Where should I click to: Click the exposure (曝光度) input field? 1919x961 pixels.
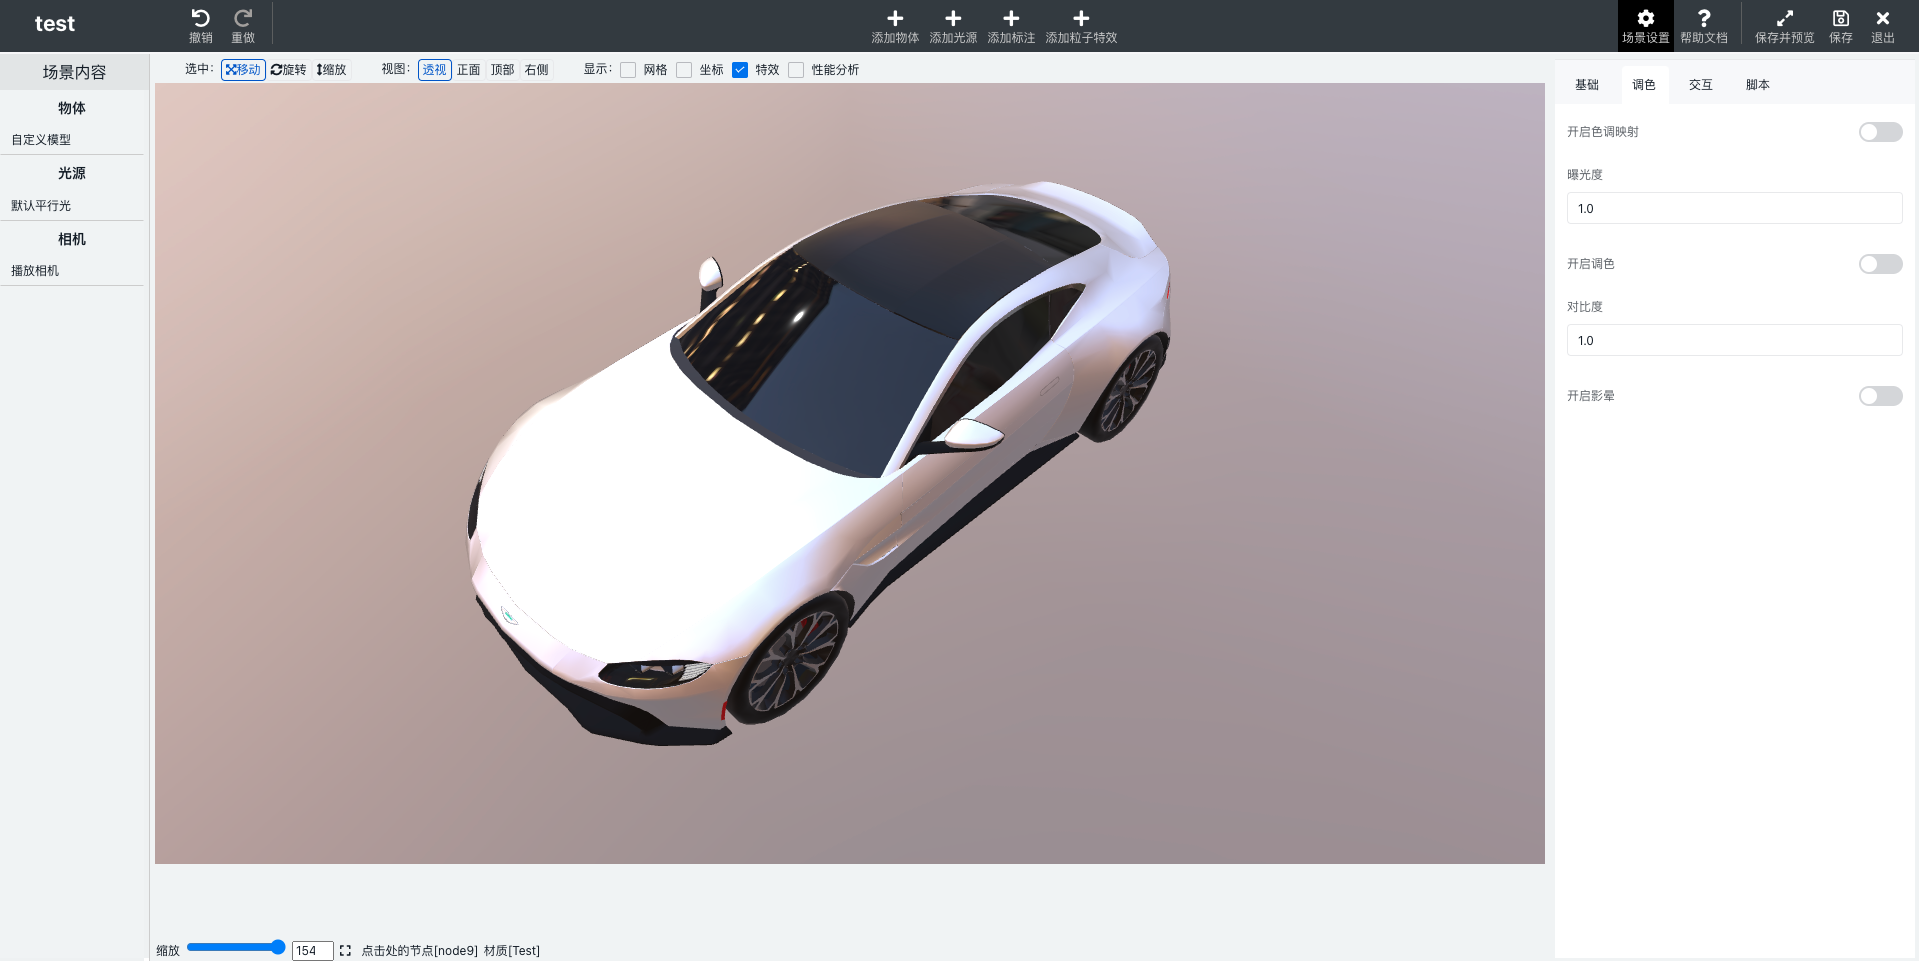coord(1734,208)
